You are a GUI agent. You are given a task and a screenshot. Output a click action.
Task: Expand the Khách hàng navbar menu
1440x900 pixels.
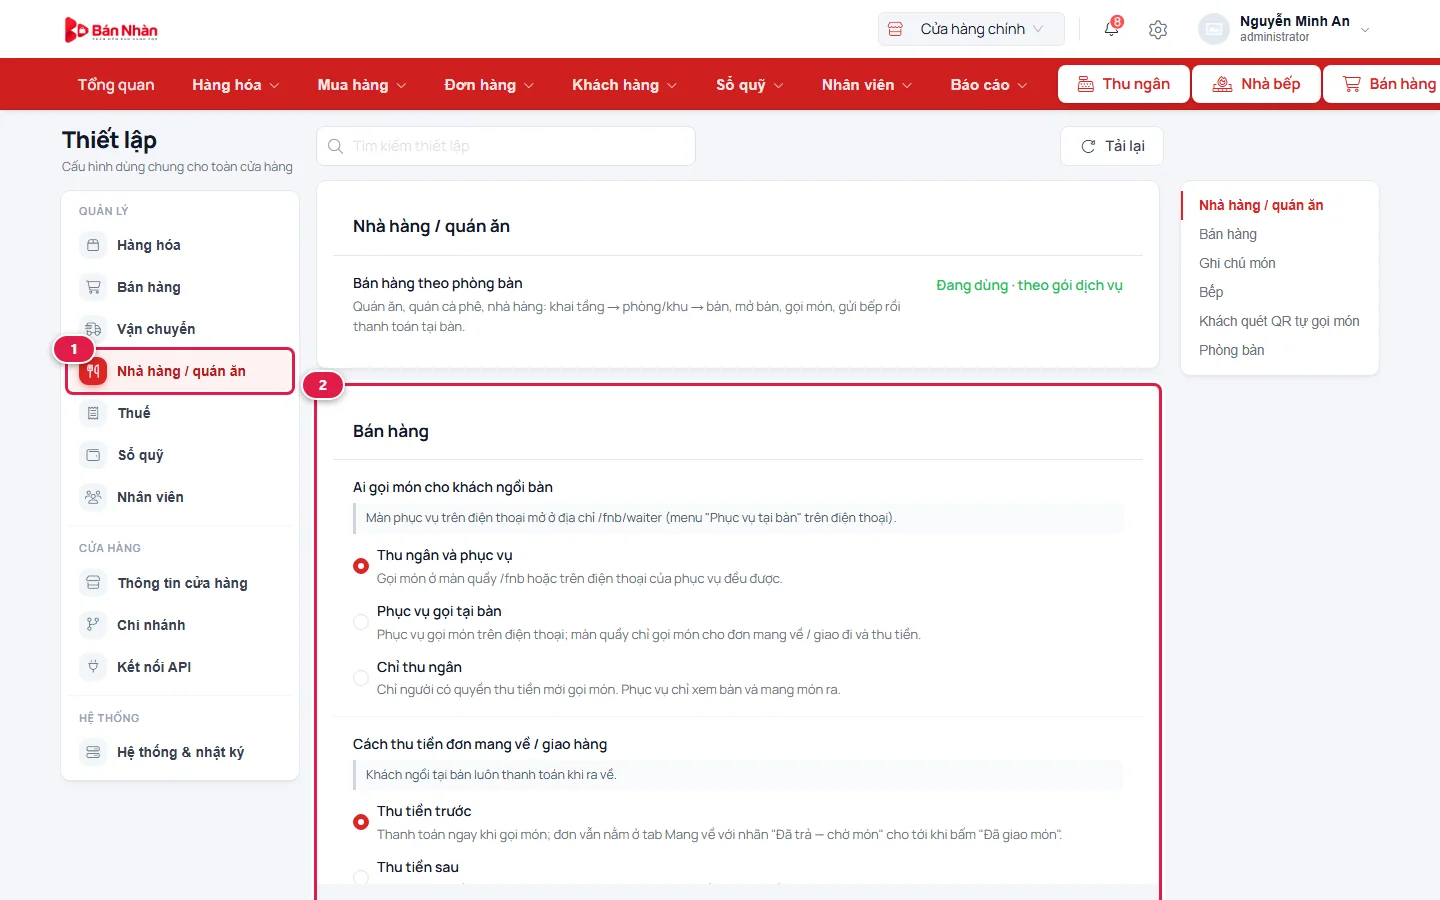point(624,85)
